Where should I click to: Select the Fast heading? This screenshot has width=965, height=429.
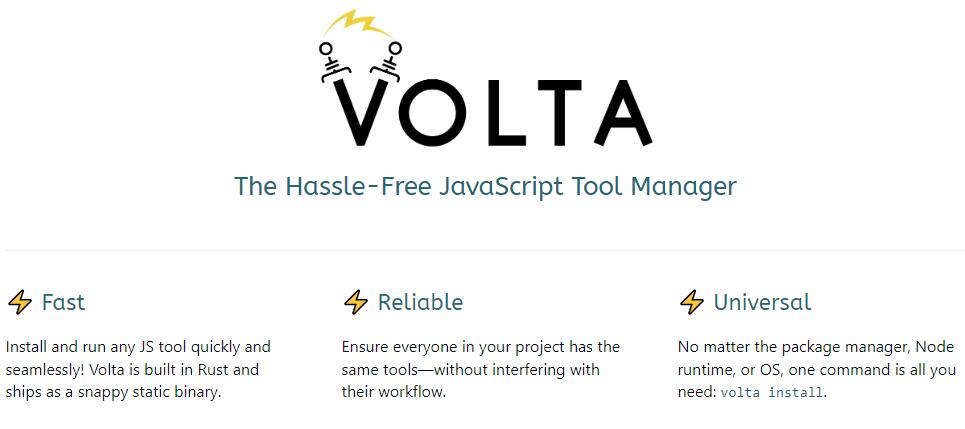tap(63, 302)
